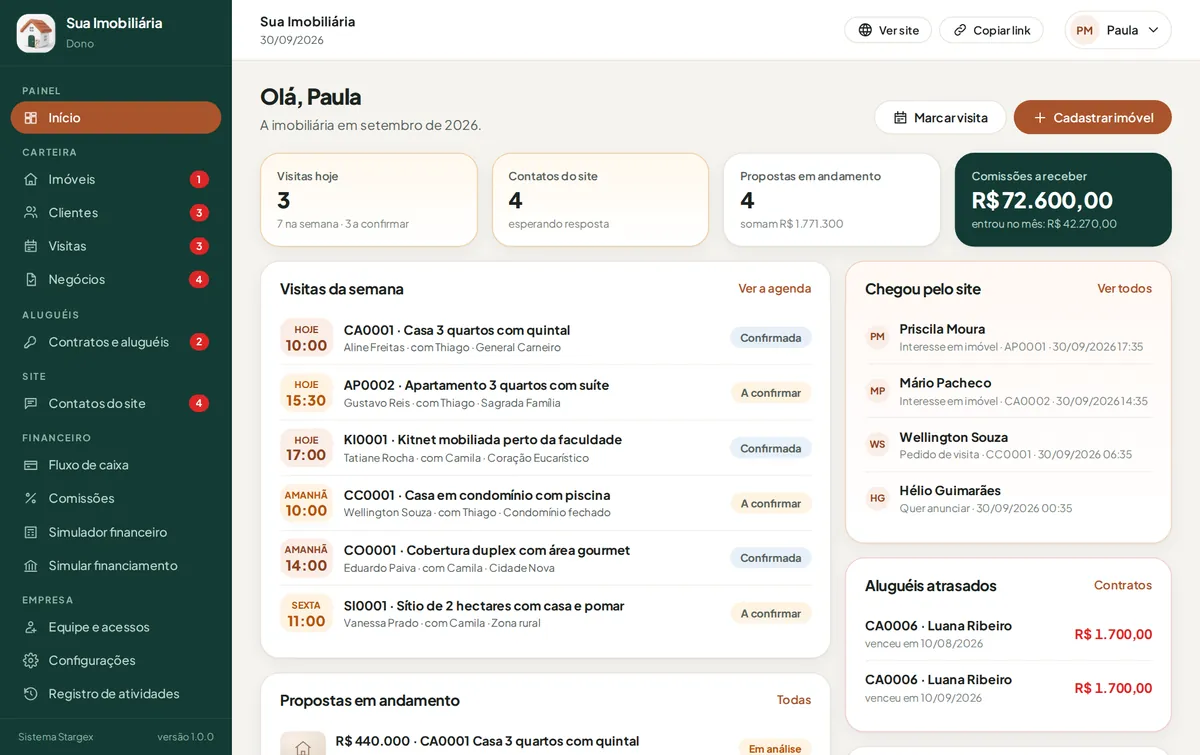Open the SI0001 Sítio de 2 hectares visit
The width and height of the screenshot is (1200, 755).
[x=545, y=613]
